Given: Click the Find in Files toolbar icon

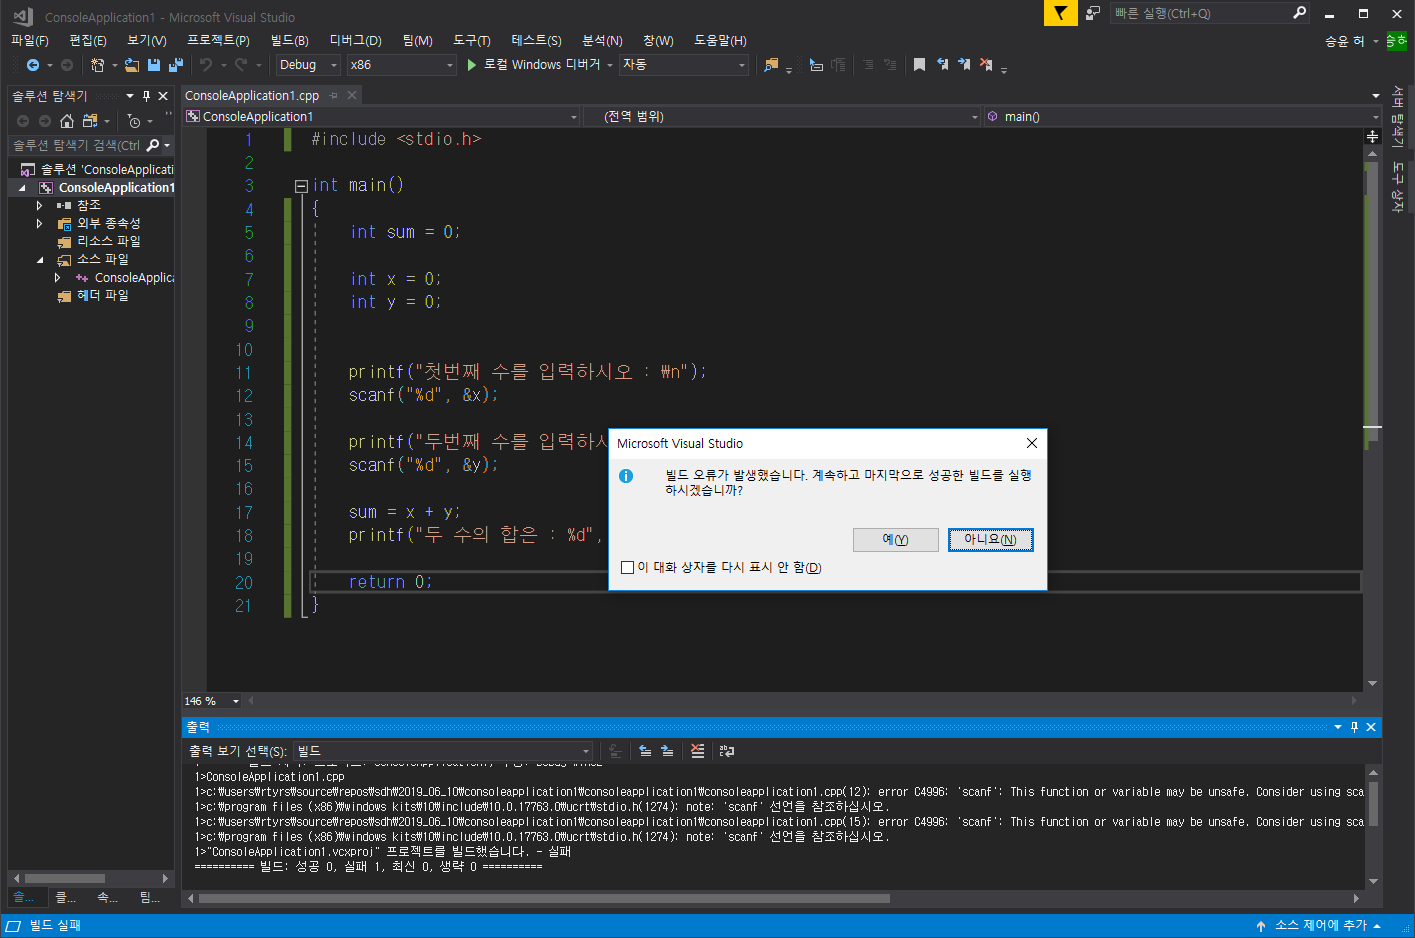Looking at the screenshot, I should (x=771, y=65).
